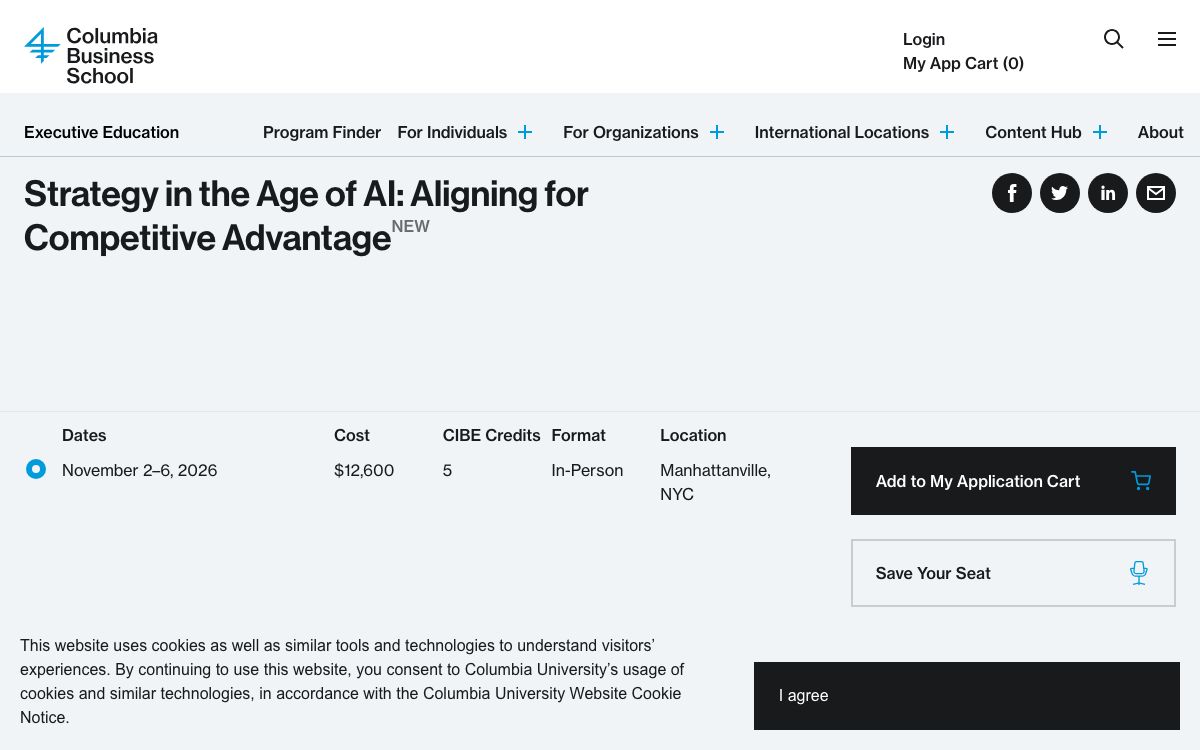Open My App Cart (0)

tap(963, 63)
